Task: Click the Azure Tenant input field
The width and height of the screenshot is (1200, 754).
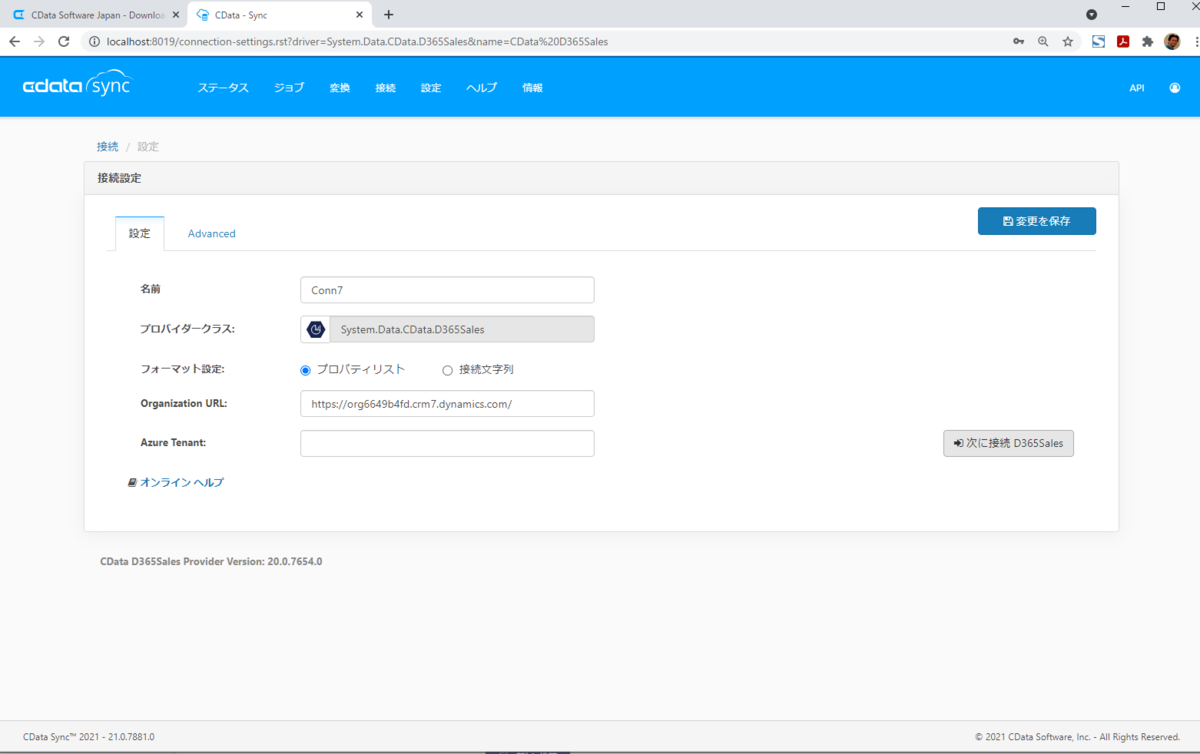Action: (447, 443)
